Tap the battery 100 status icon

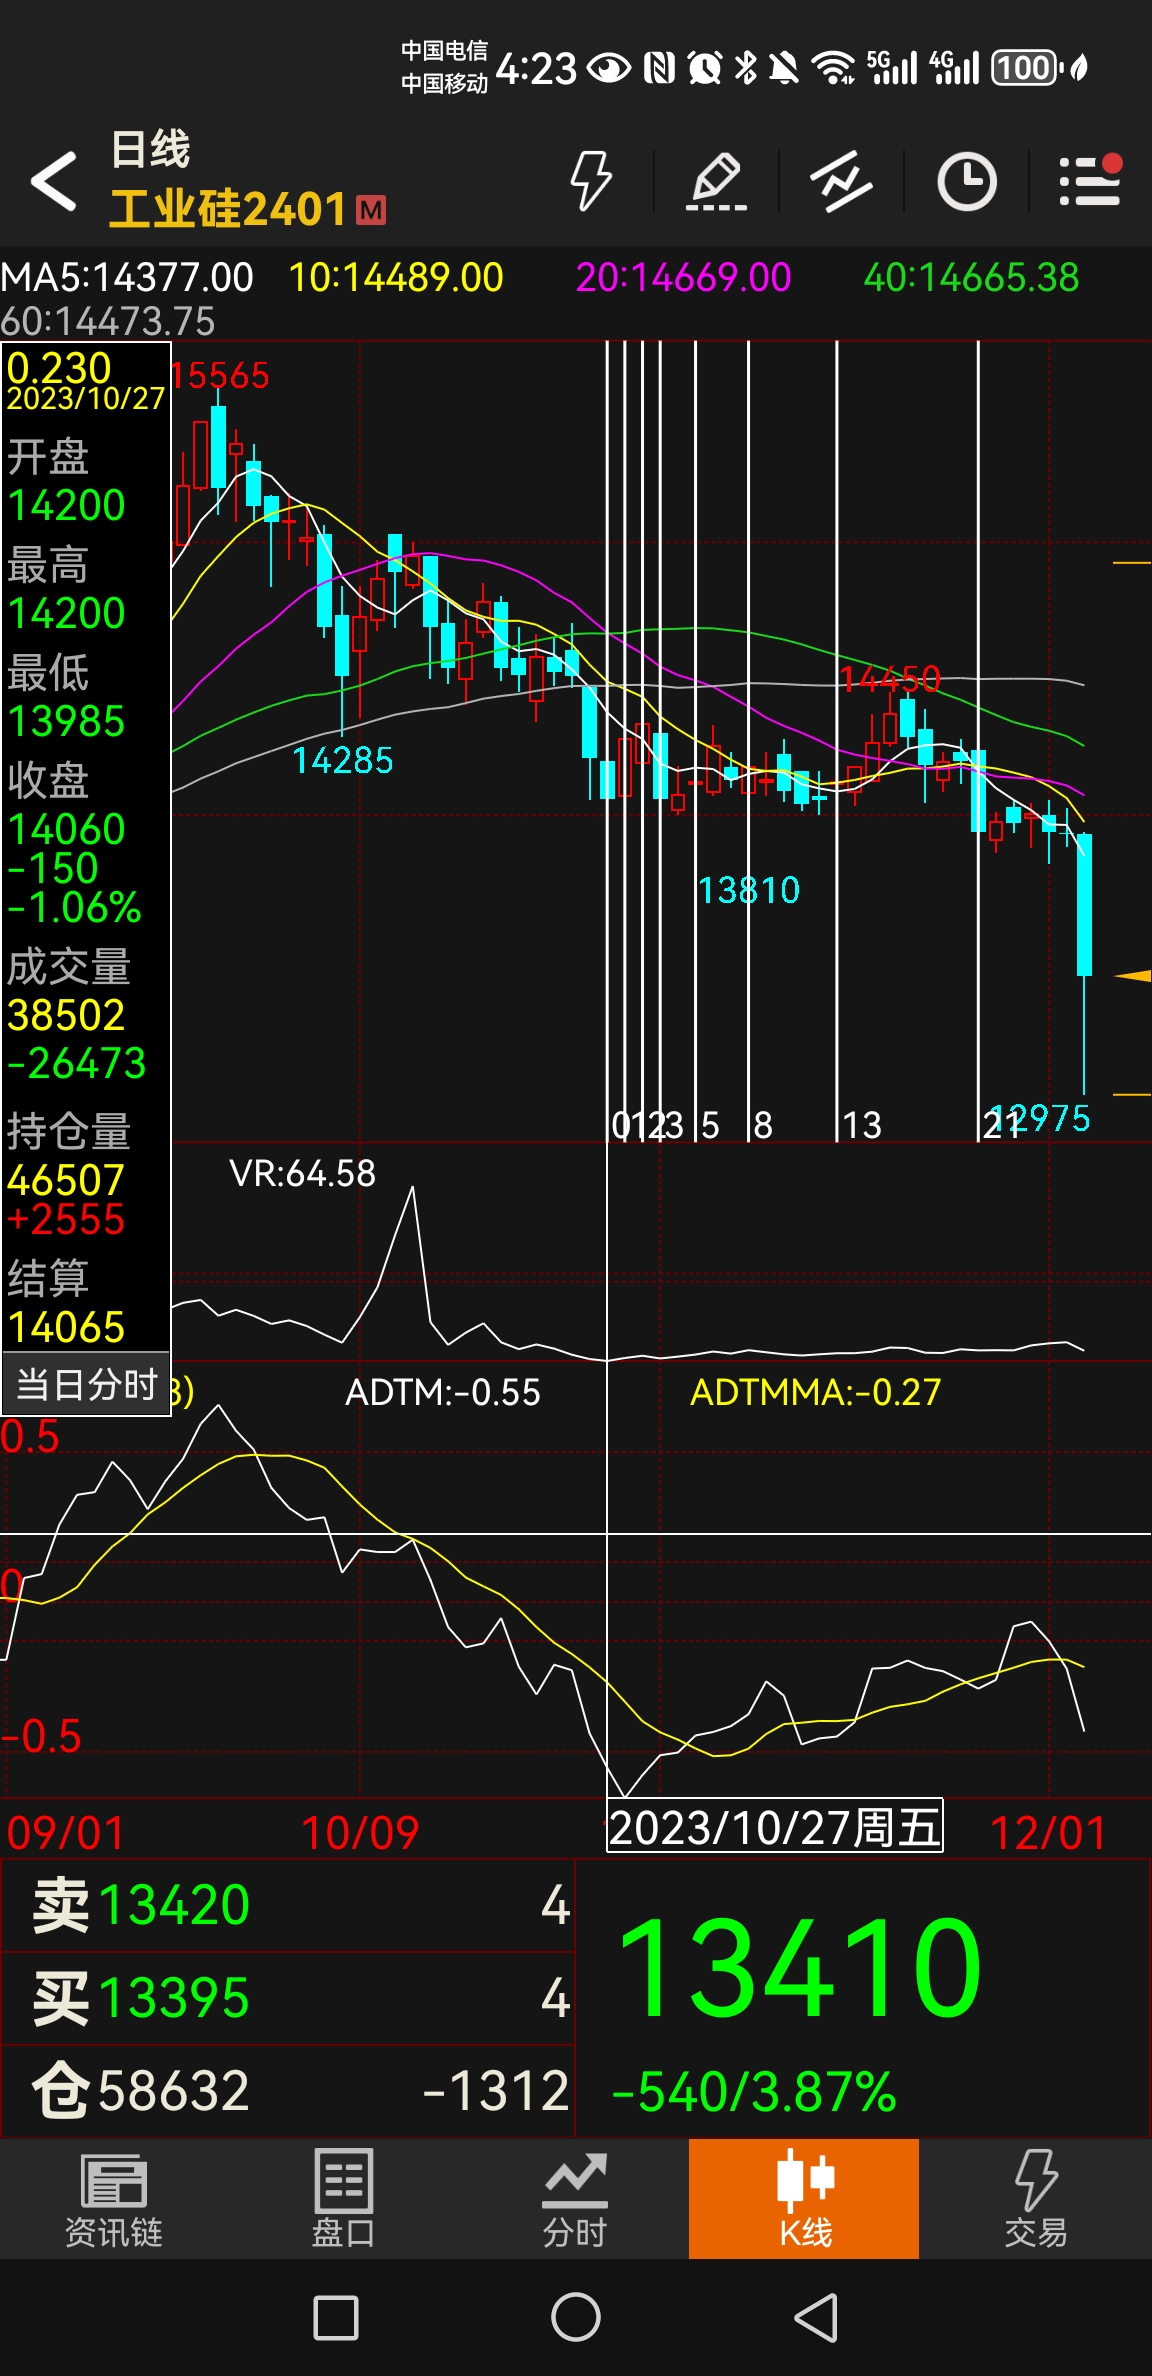pos(1026,68)
